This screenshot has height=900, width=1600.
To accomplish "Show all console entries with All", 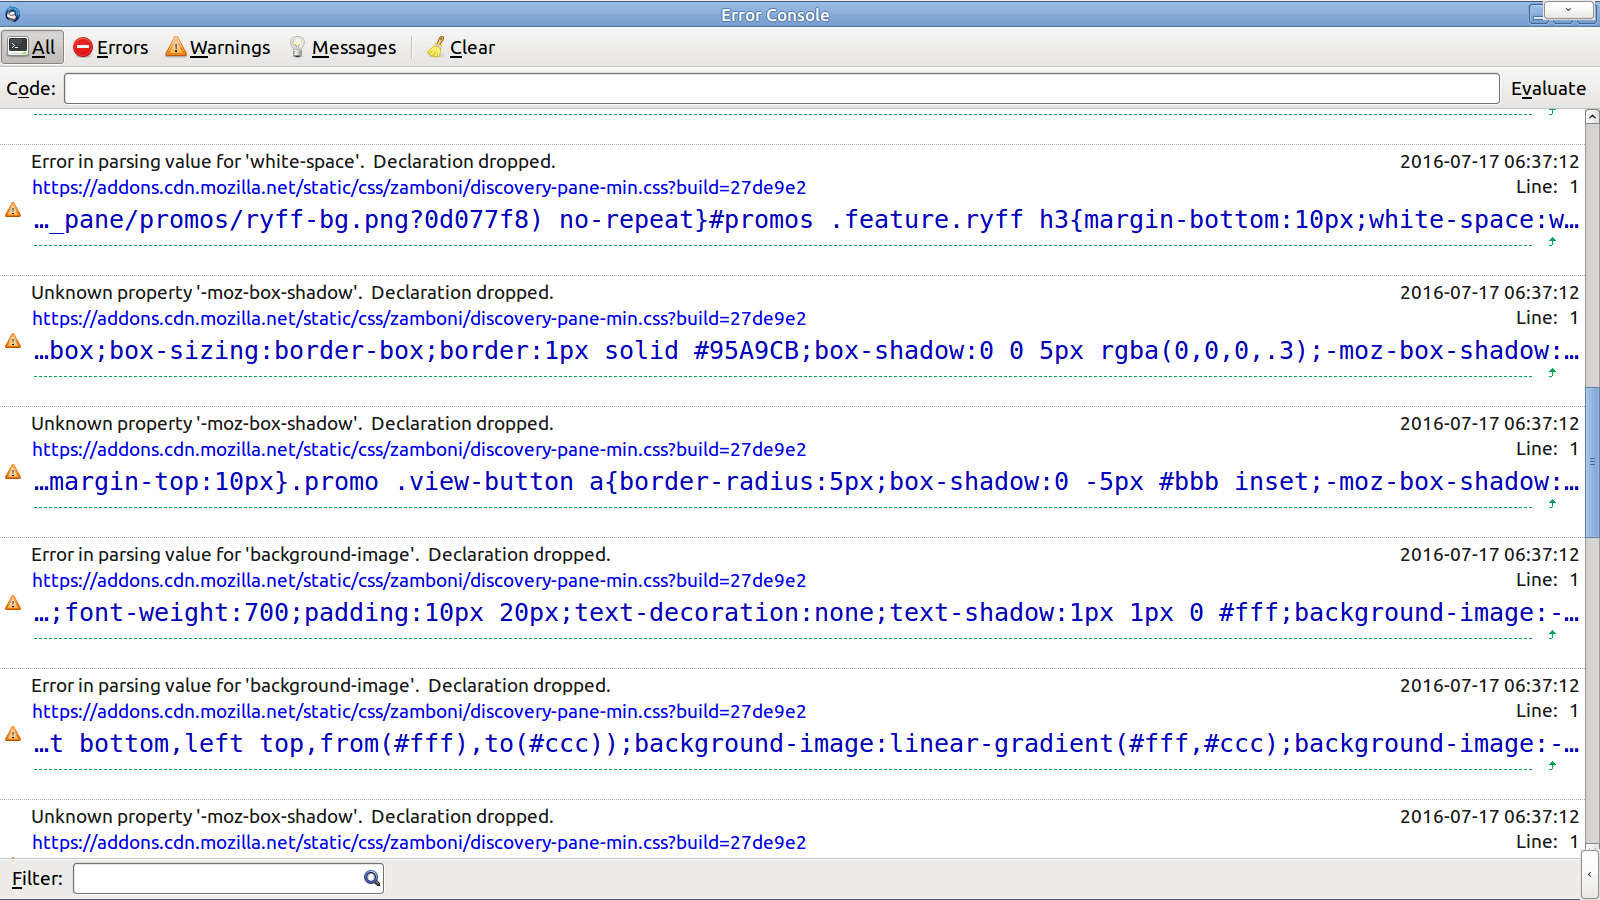I will point(33,47).
